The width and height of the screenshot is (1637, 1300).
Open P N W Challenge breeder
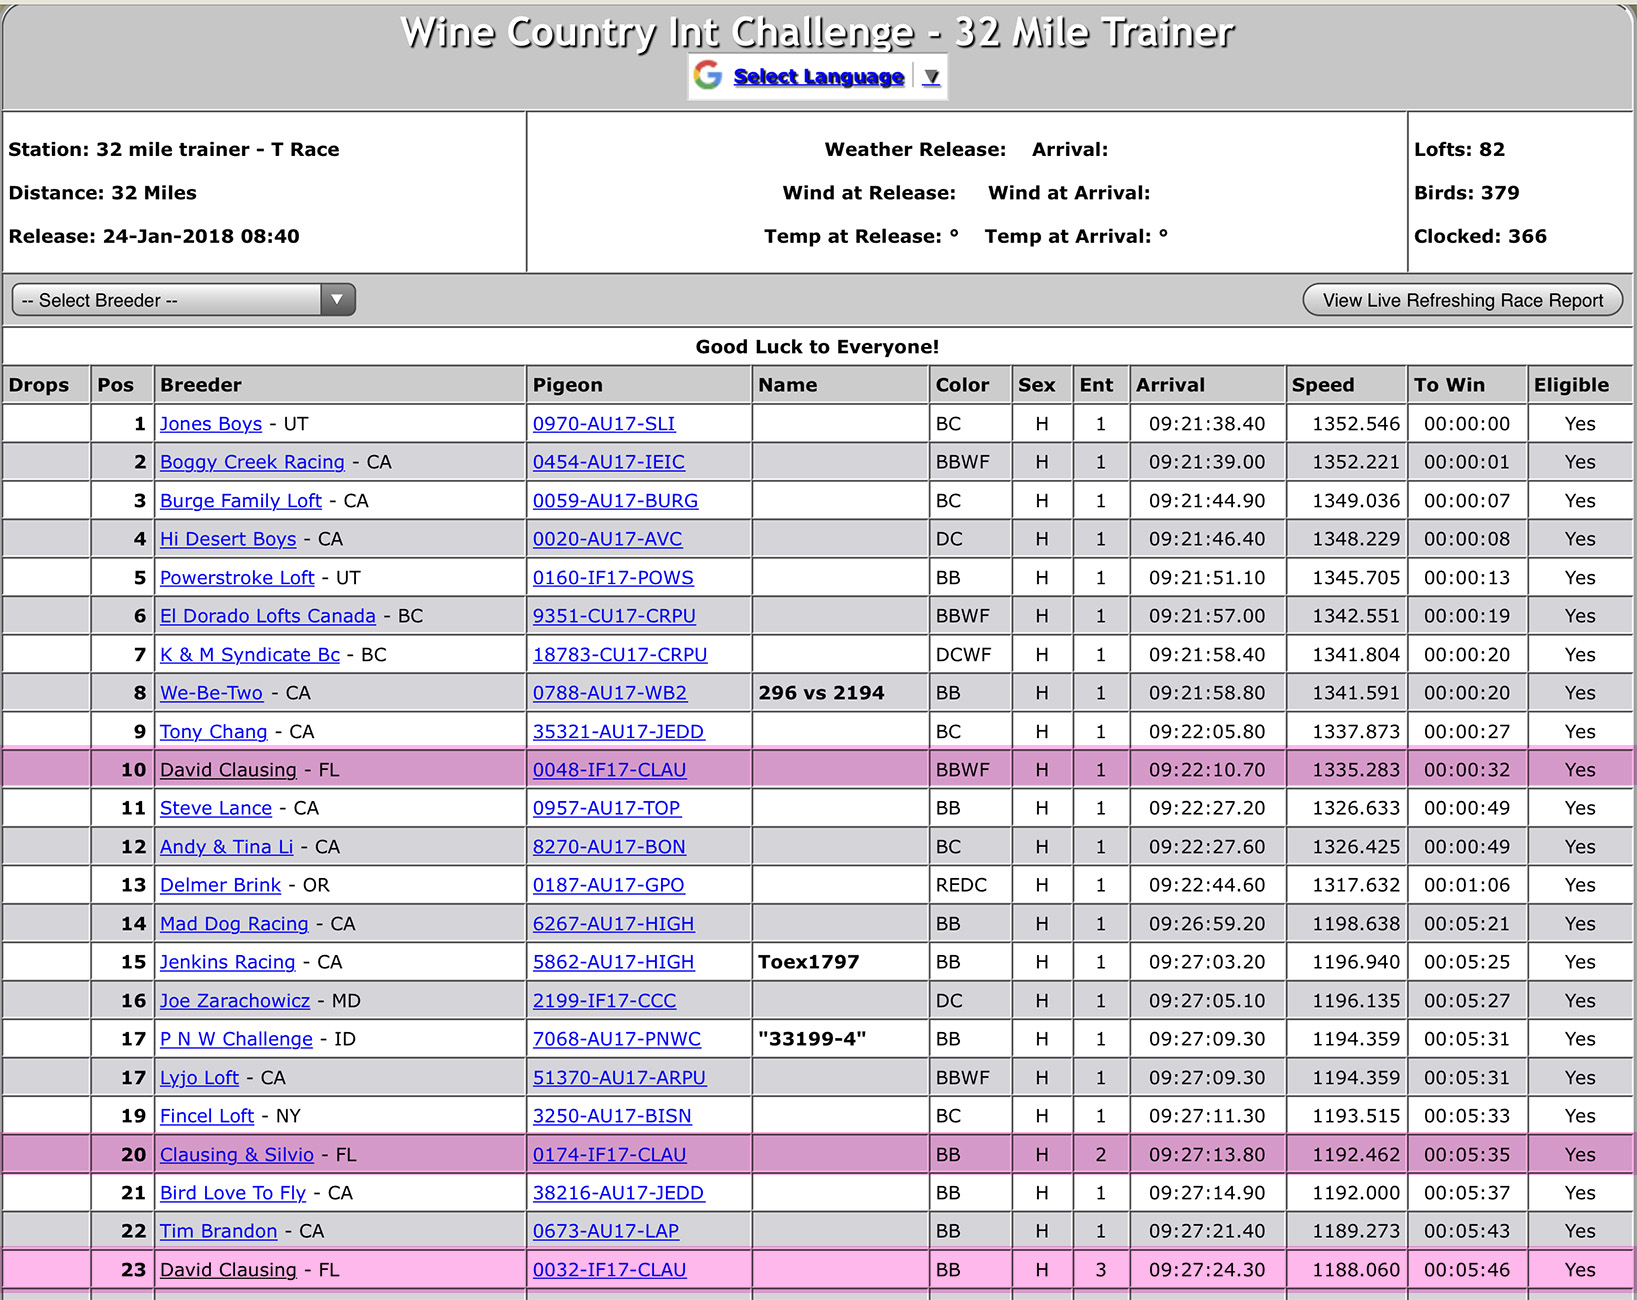[x=236, y=1039]
